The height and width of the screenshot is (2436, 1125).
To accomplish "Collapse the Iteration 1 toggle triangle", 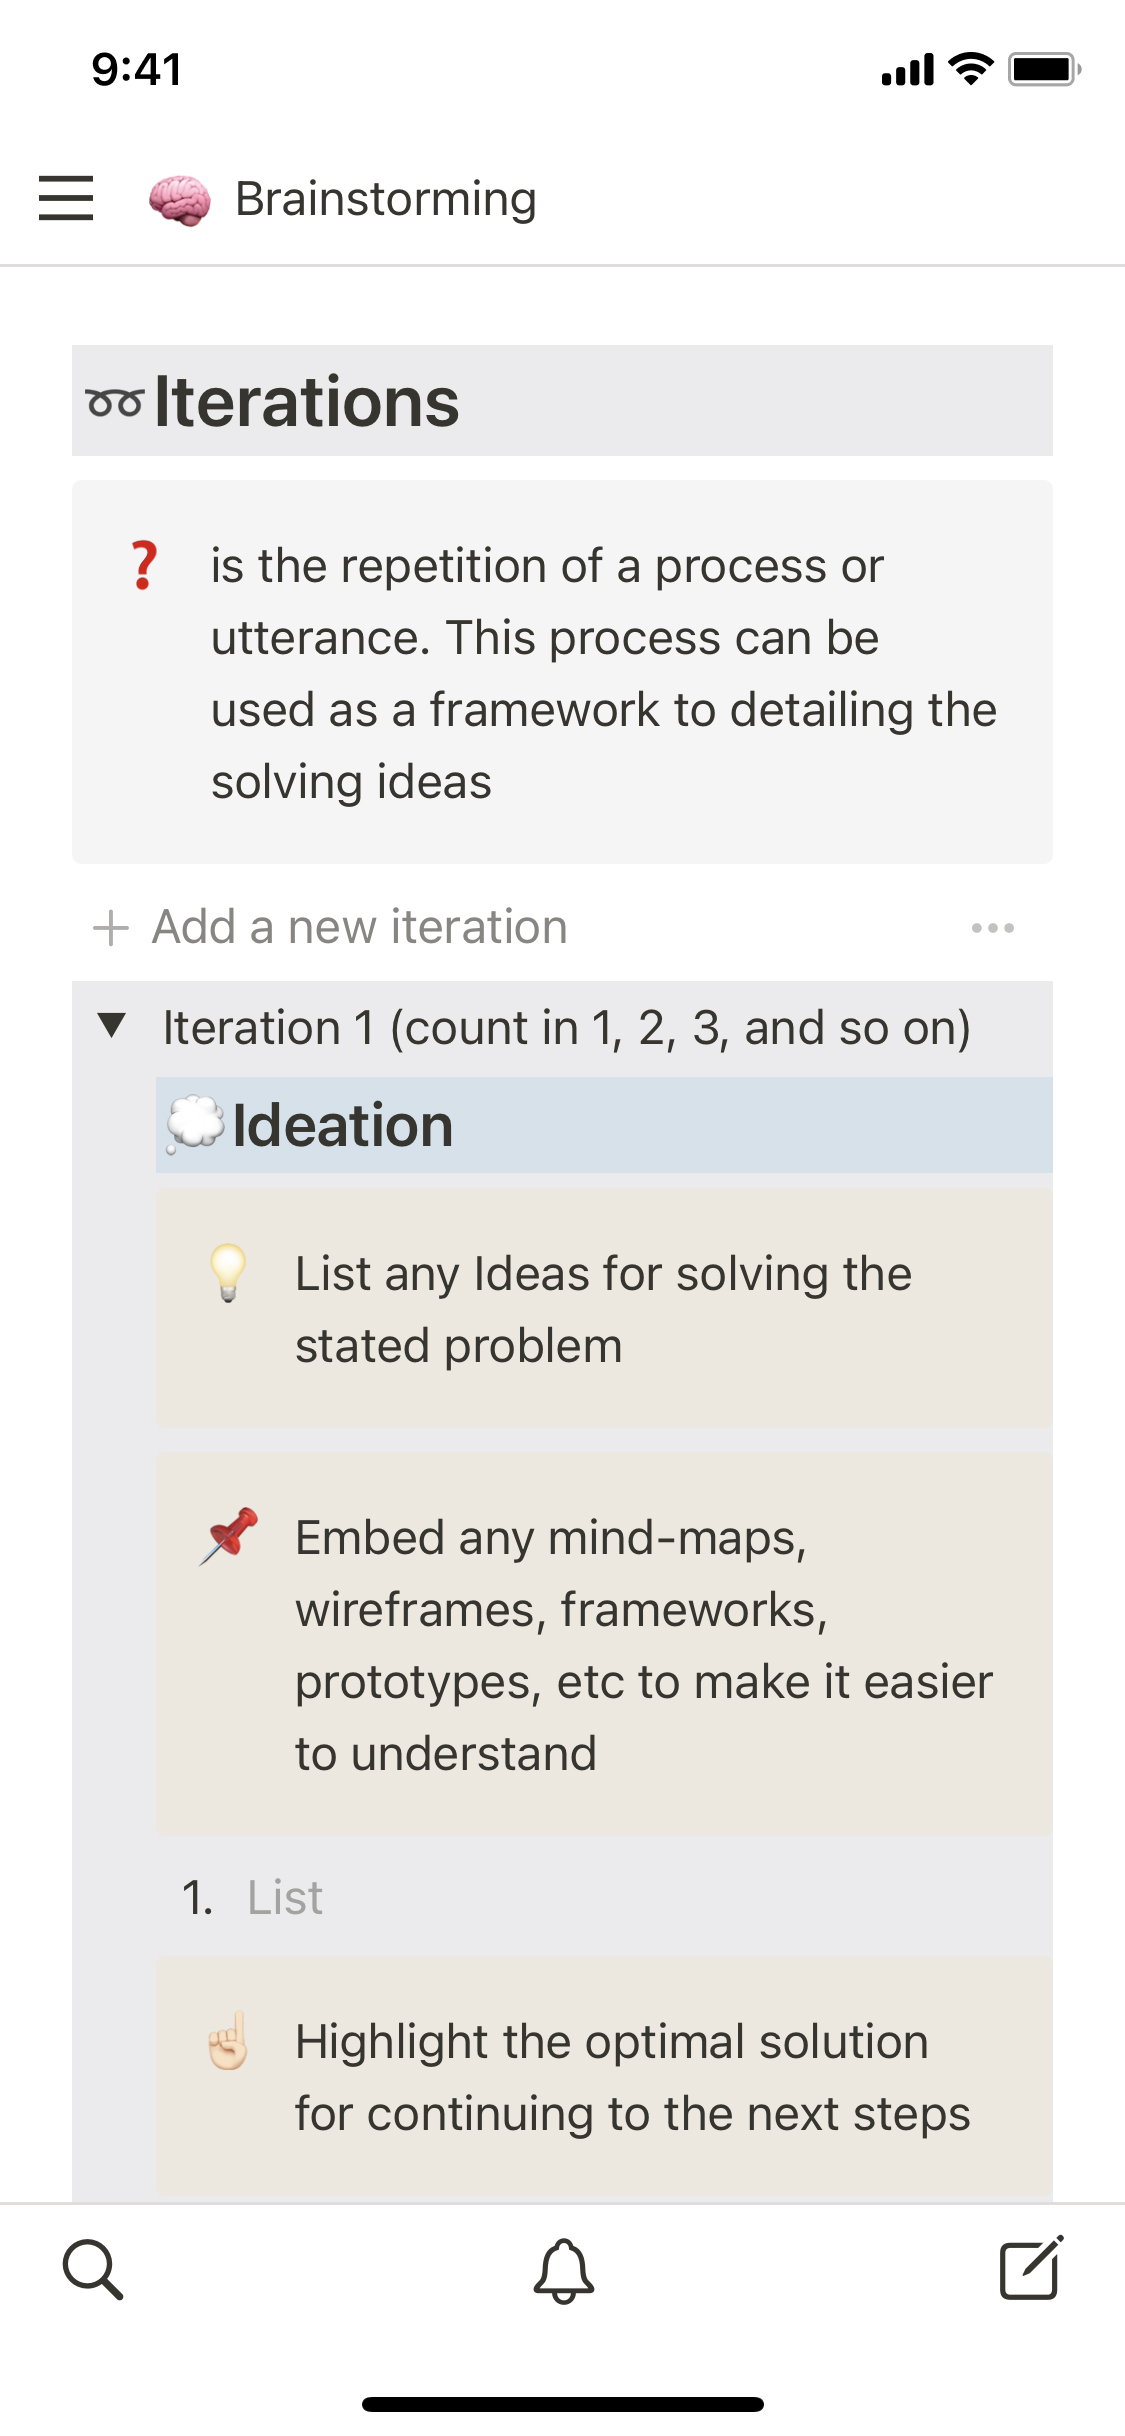I will (x=112, y=1025).
